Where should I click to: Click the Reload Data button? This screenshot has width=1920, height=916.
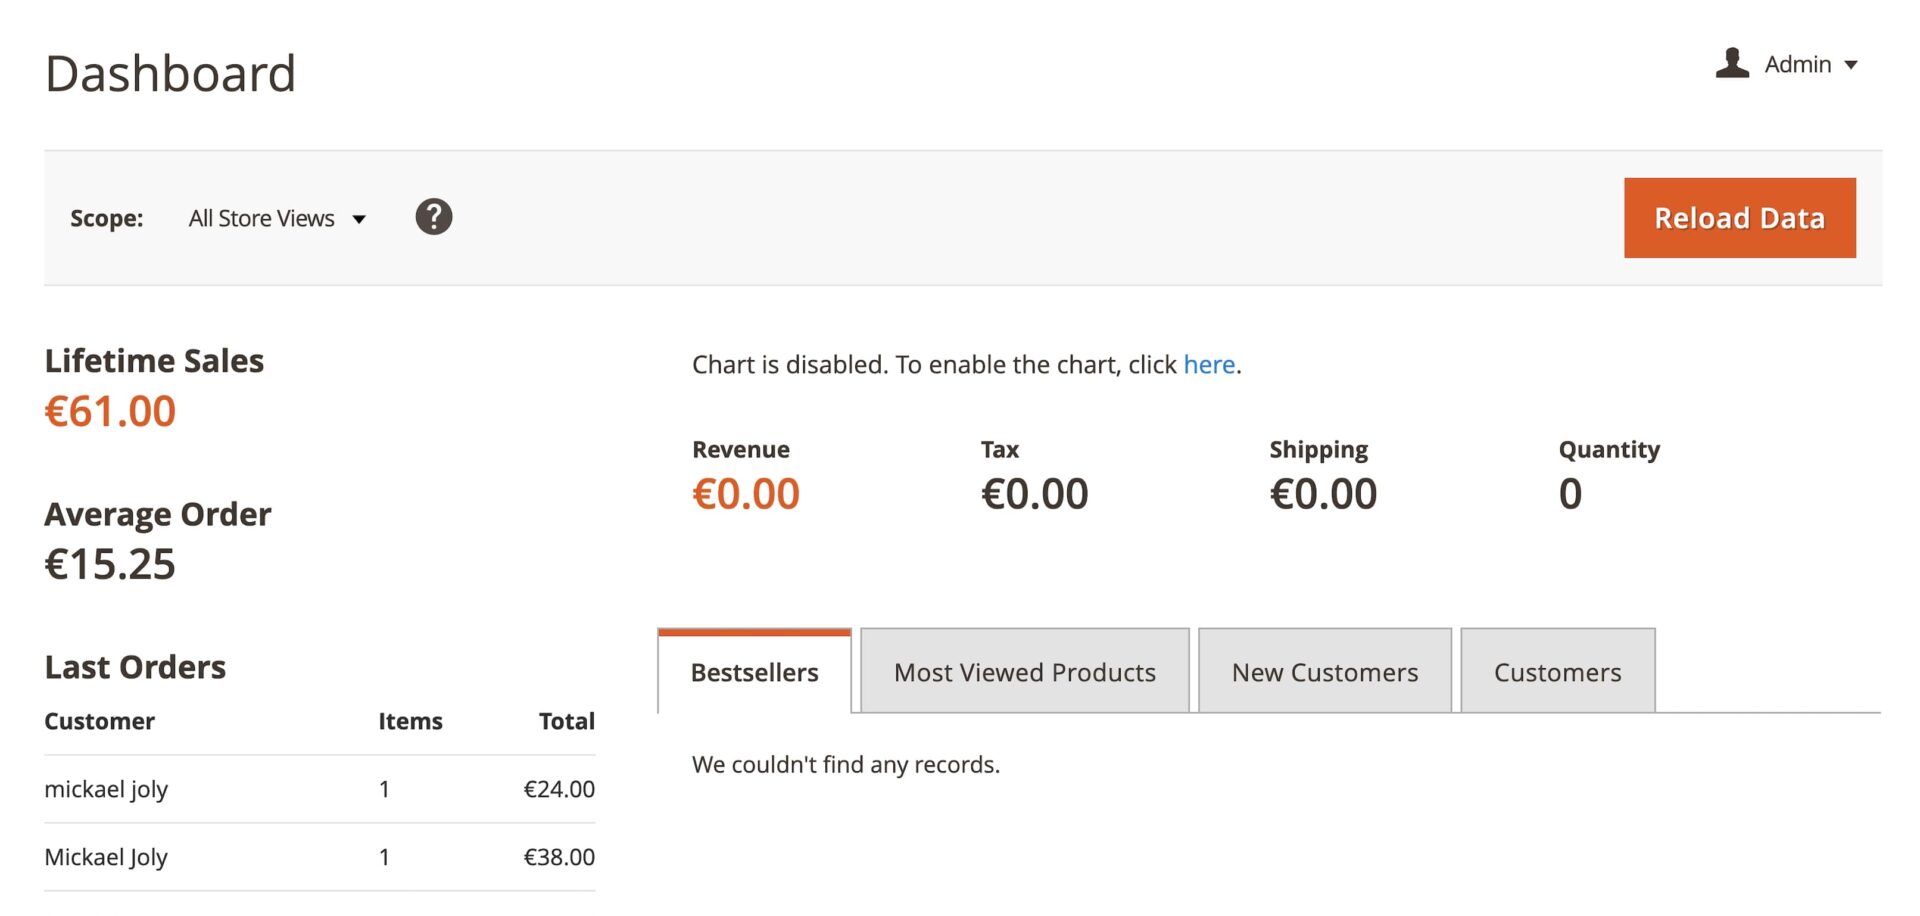click(x=1739, y=218)
